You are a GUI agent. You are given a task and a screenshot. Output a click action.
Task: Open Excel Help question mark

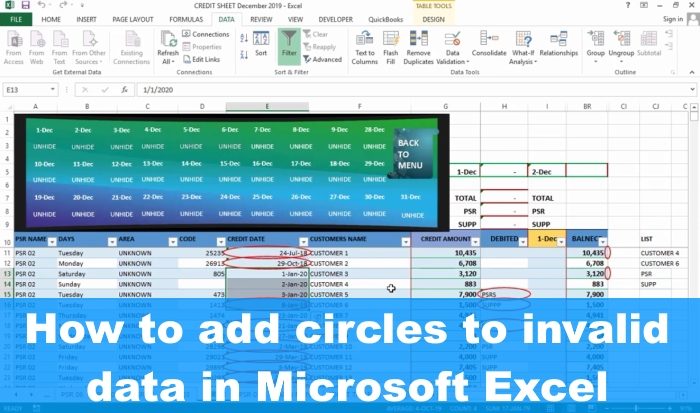[x=628, y=5]
